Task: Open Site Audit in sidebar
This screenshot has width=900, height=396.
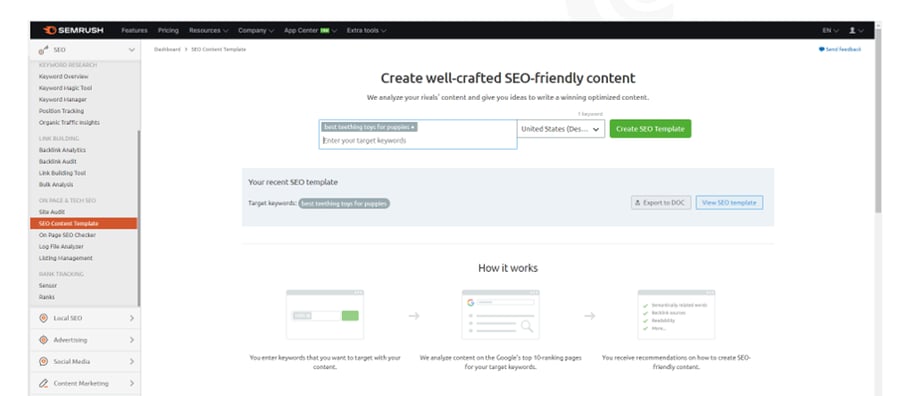Action: (52, 212)
